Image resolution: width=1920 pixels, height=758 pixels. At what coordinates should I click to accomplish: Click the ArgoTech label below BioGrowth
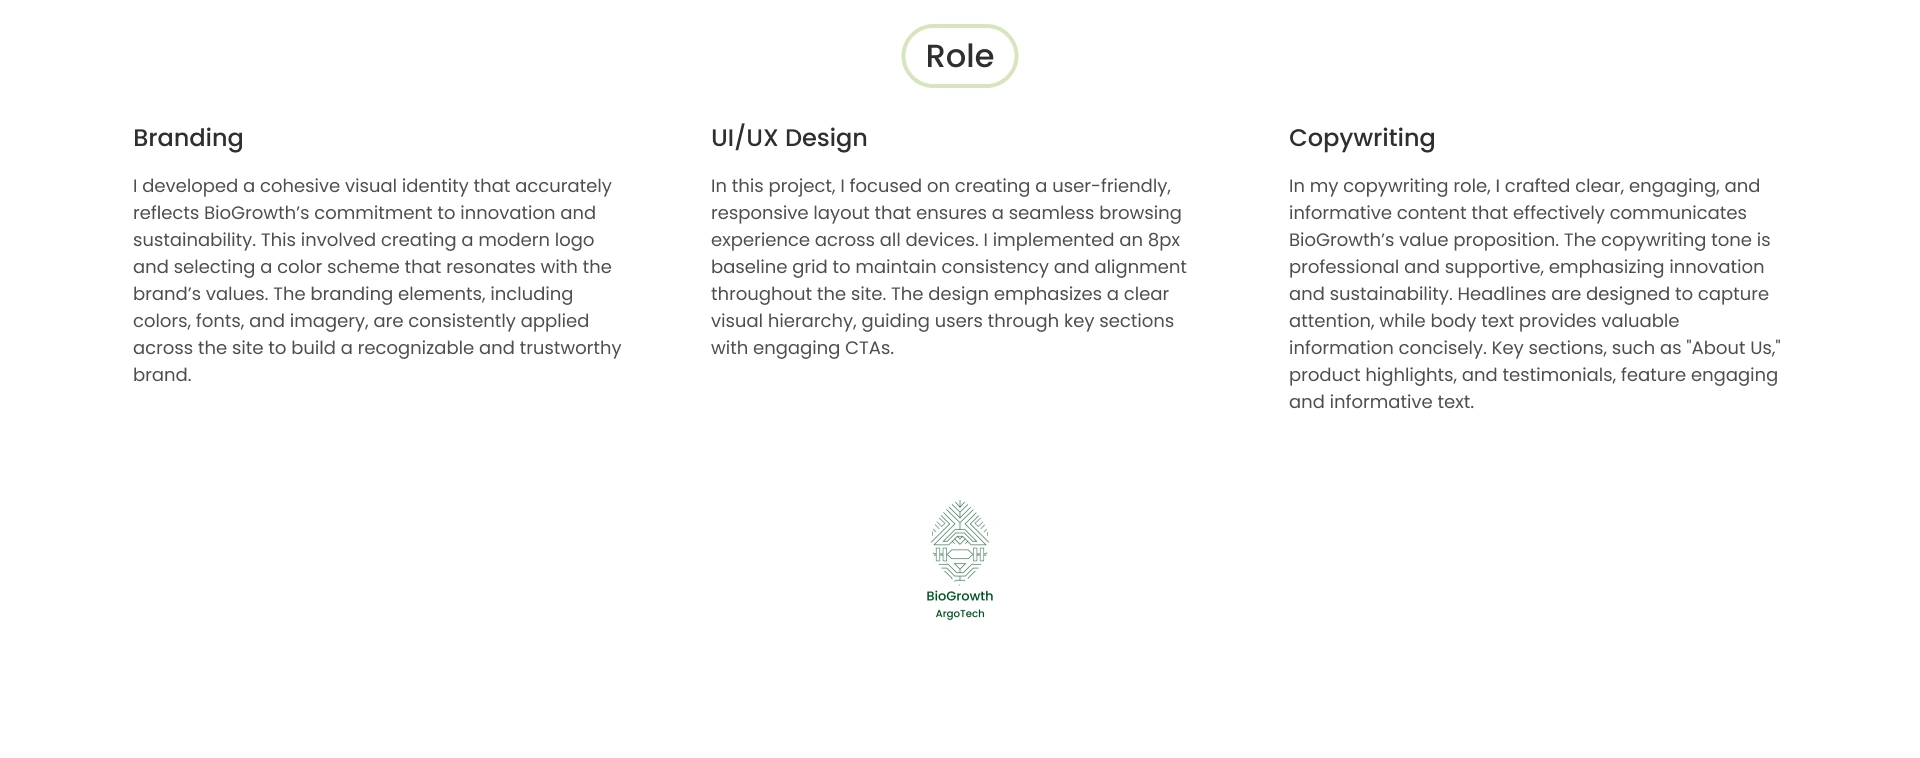click(x=960, y=614)
